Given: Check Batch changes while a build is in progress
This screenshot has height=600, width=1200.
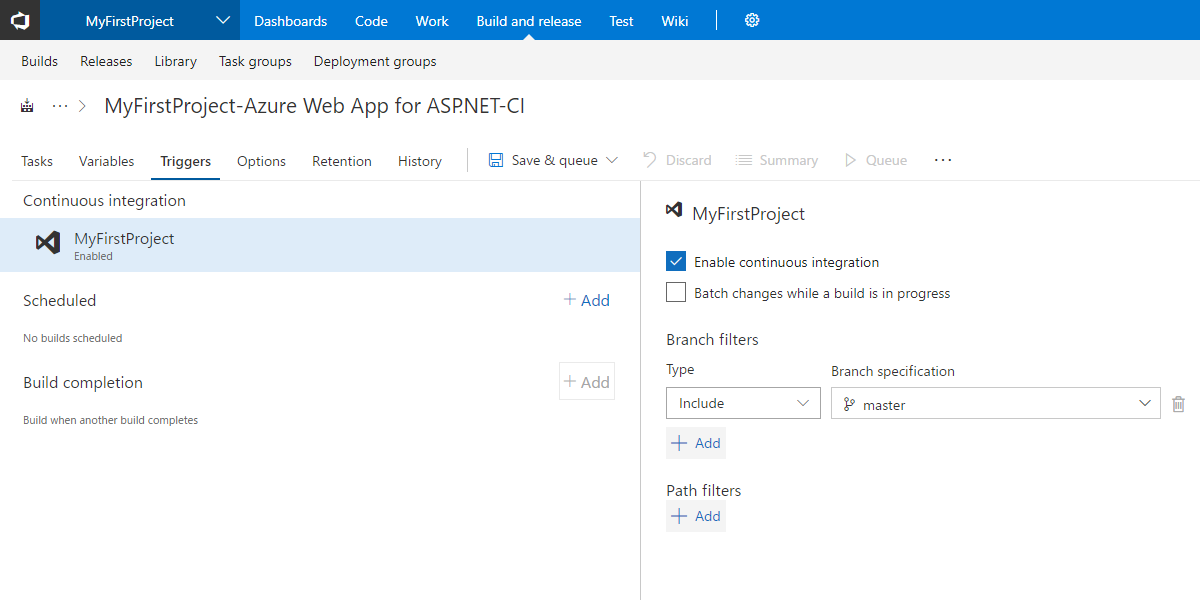Looking at the screenshot, I should pyautogui.click(x=676, y=293).
